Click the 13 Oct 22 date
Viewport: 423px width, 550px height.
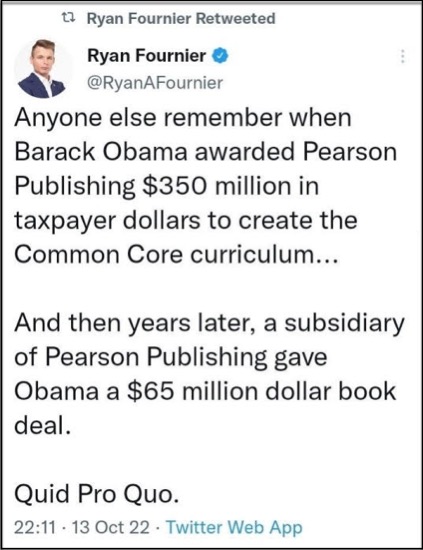(111, 528)
